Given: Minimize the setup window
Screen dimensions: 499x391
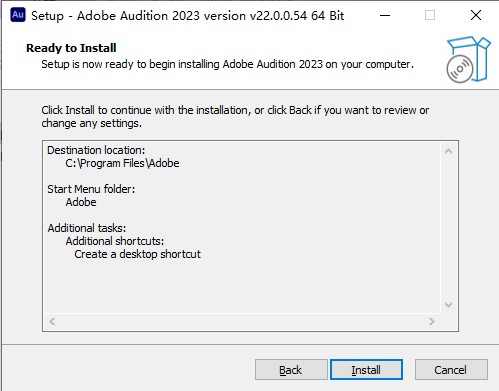Looking at the screenshot, I should coord(385,15).
